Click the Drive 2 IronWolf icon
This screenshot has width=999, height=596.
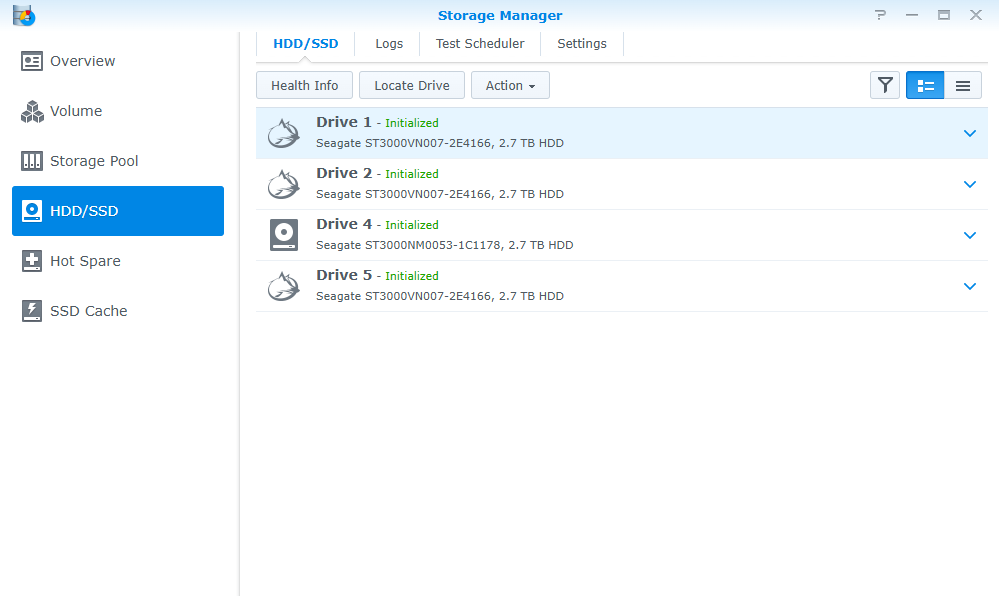coord(284,184)
